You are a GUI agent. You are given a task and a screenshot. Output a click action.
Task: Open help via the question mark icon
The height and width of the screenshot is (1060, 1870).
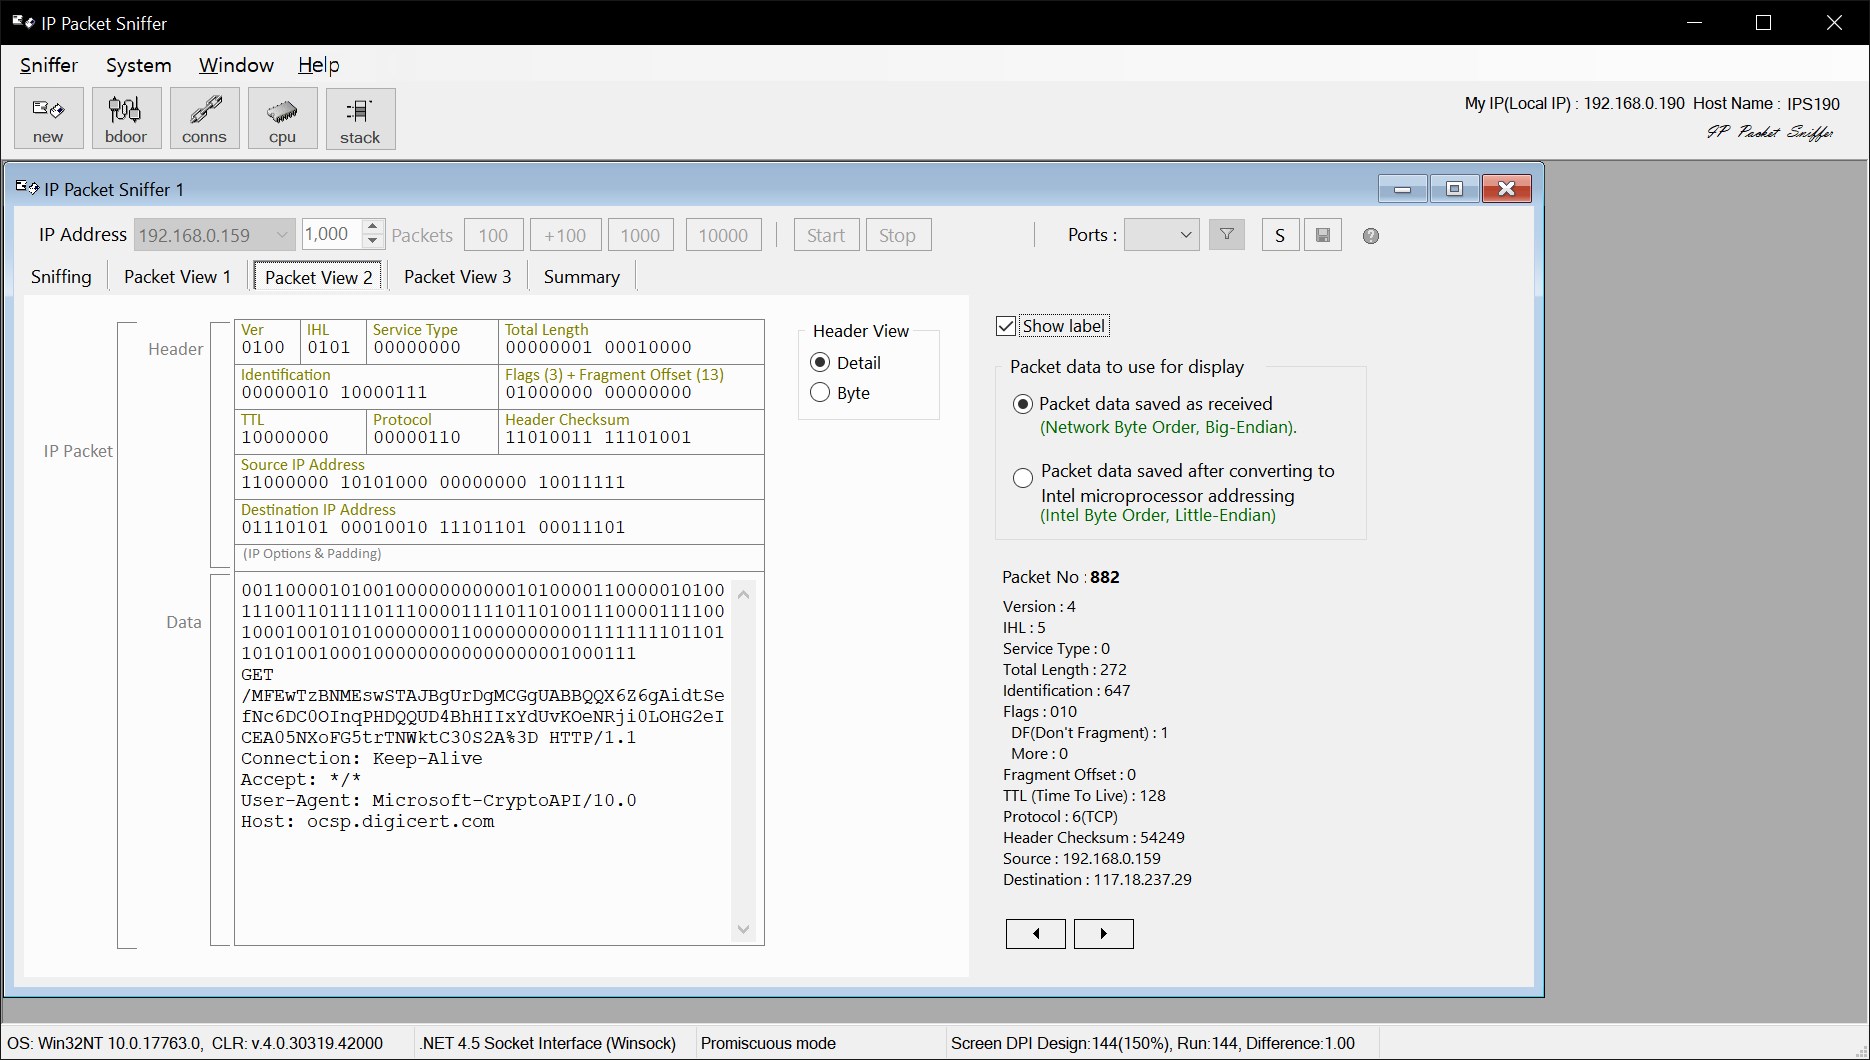coord(1370,236)
